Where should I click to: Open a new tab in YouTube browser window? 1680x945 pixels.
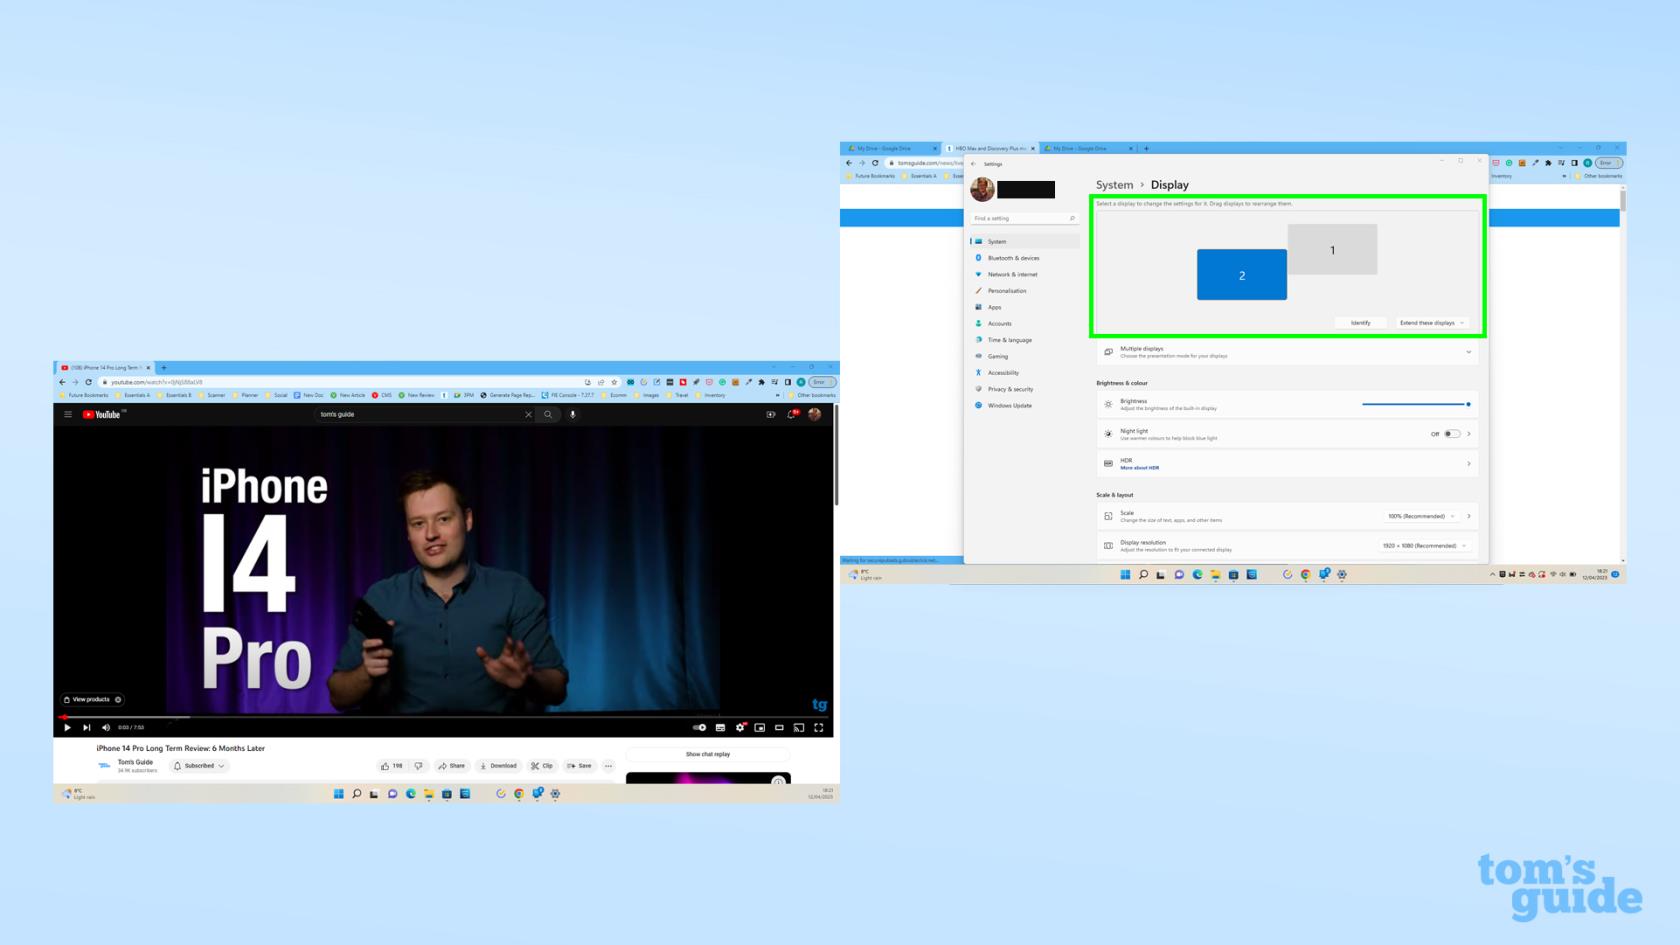point(164,368)
